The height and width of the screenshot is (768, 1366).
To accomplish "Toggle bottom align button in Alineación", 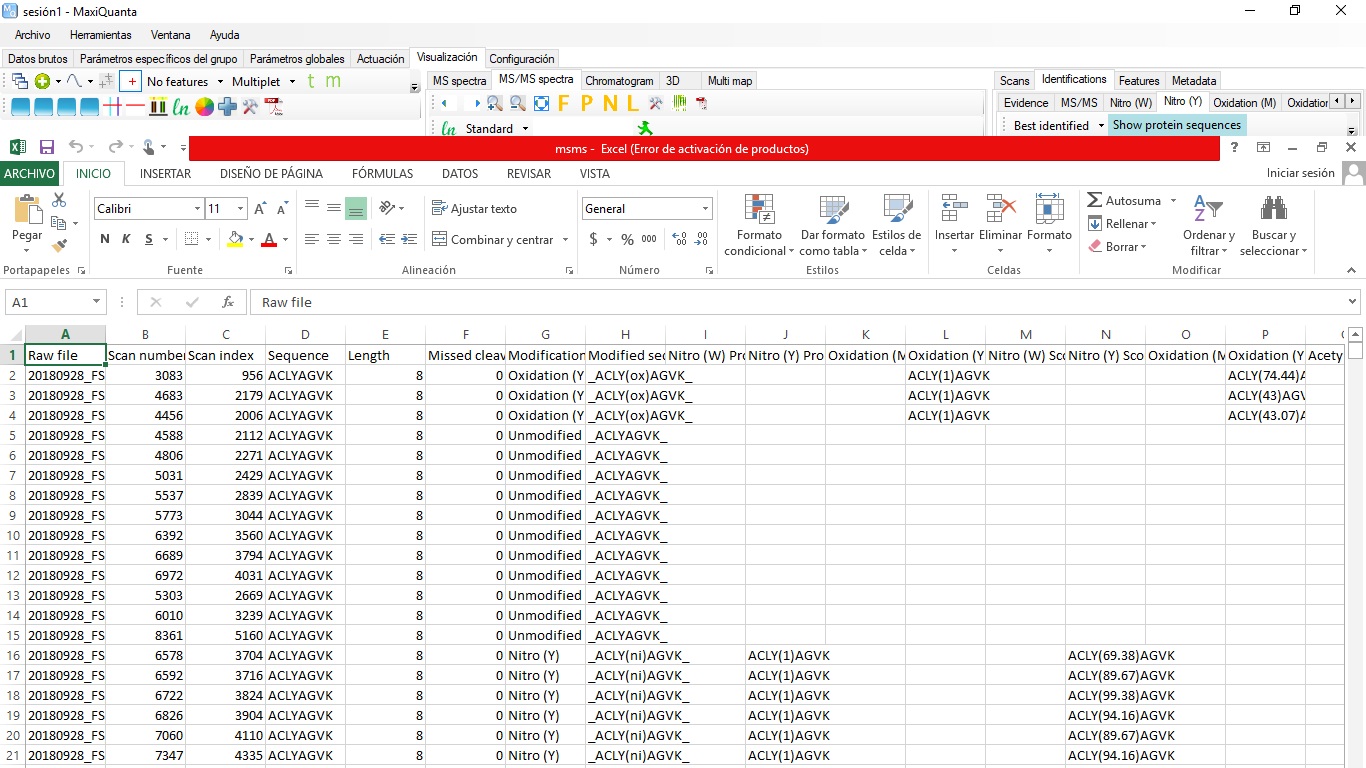I will (355, 209).
